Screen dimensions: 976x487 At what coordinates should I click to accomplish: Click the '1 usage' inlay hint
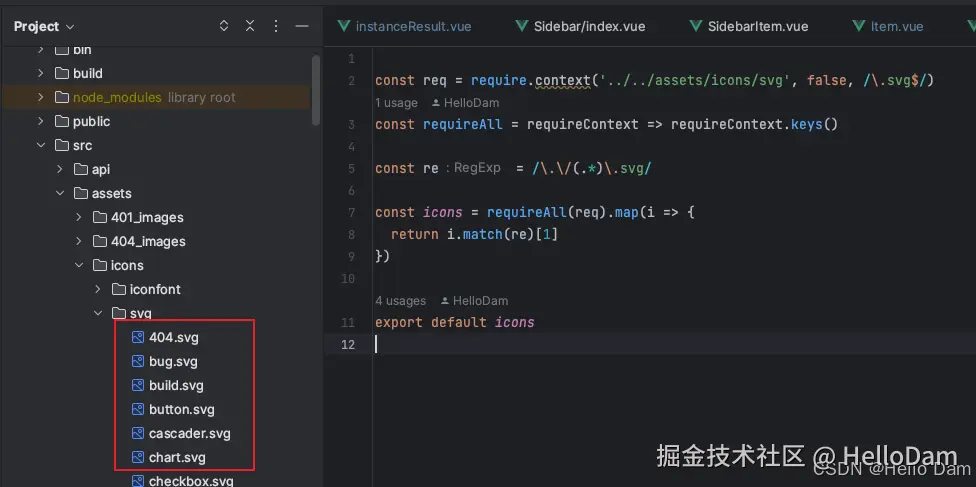click(x=396, y=103)
